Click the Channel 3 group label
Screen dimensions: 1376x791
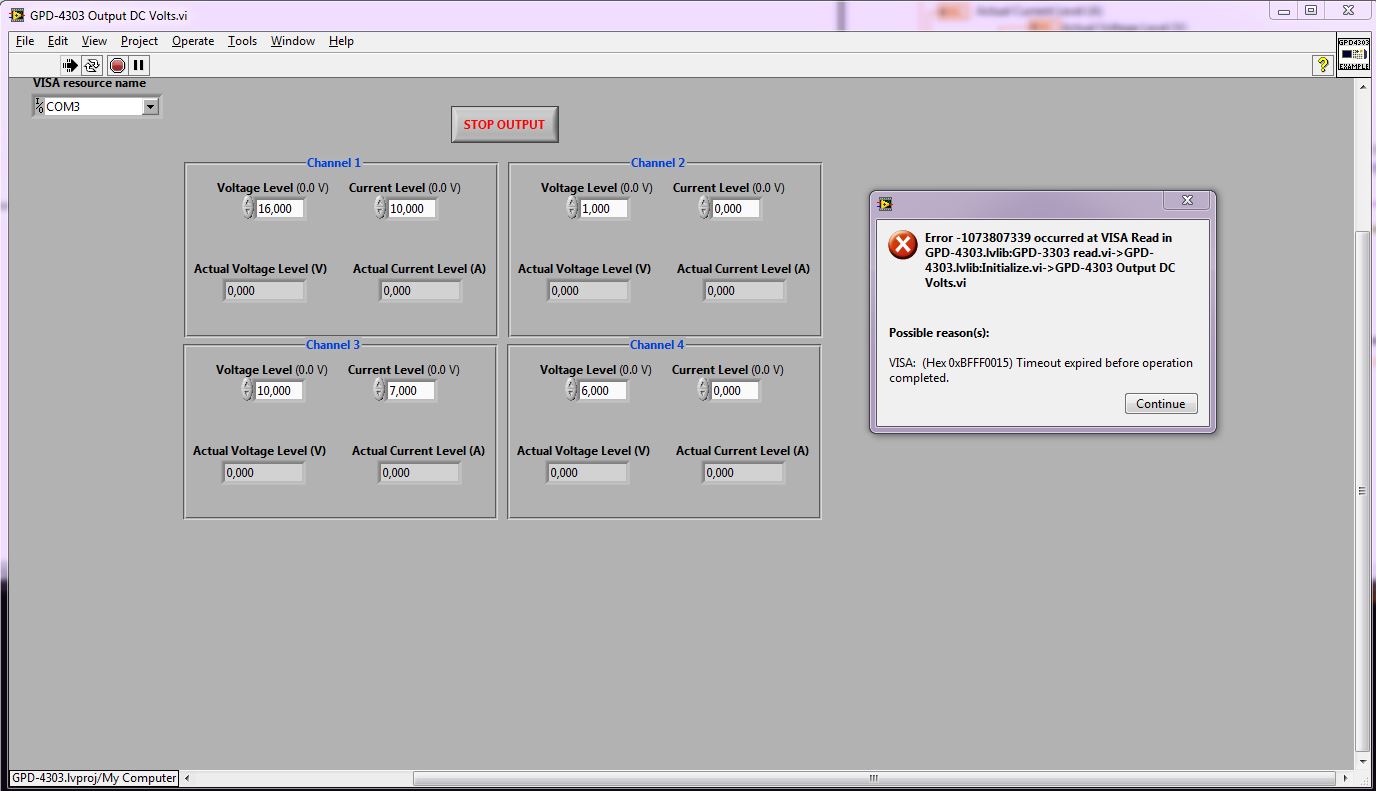click(333, 345)
